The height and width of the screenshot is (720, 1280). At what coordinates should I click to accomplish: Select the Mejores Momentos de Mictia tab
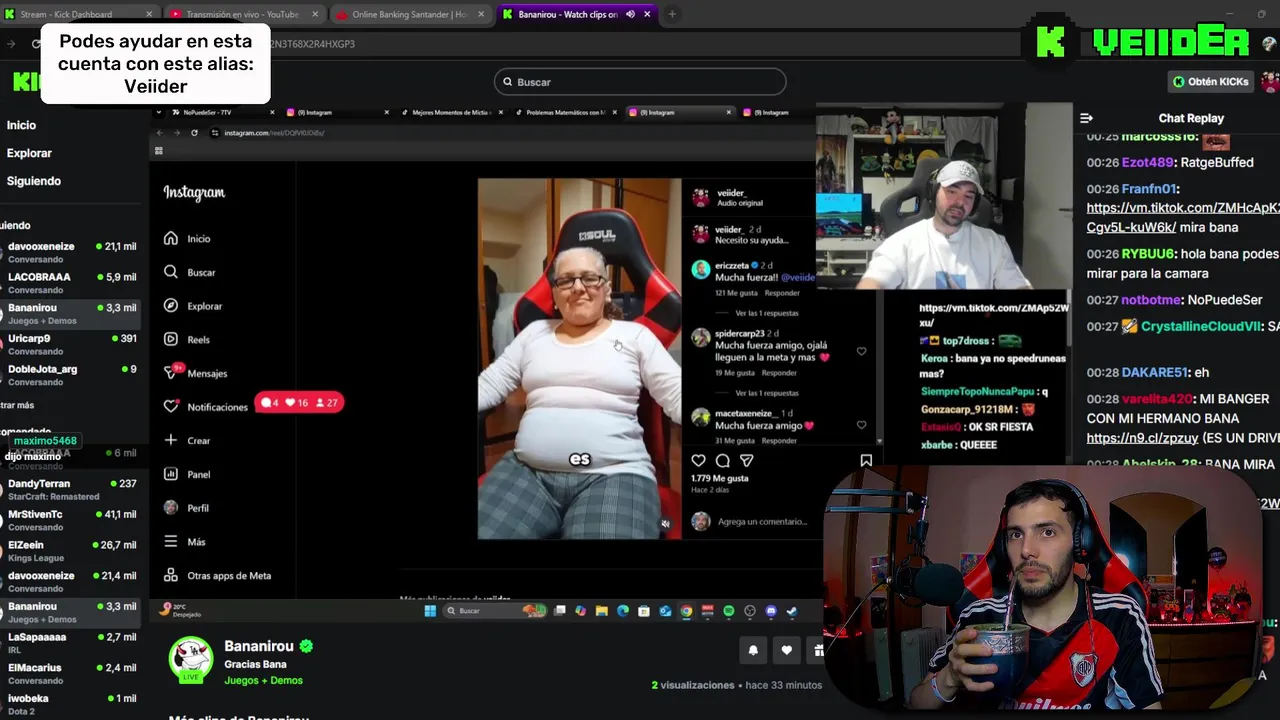tap(452, 112)
